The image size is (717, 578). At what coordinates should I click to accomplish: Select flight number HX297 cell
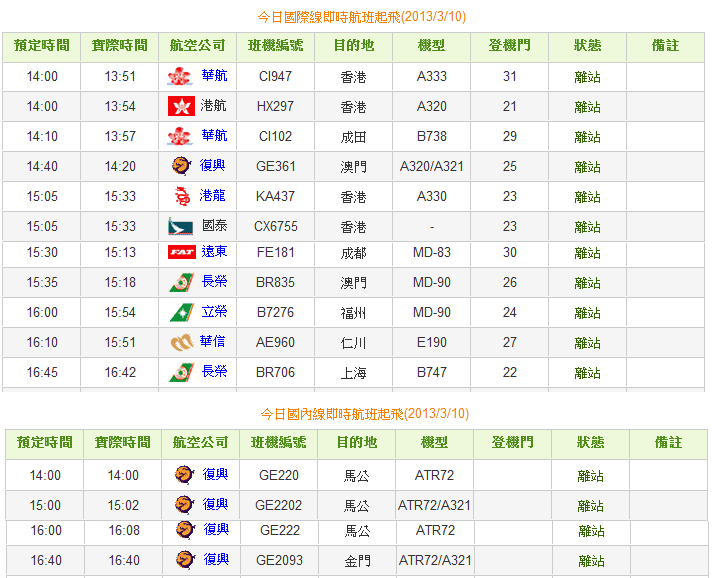click(275, 107)
